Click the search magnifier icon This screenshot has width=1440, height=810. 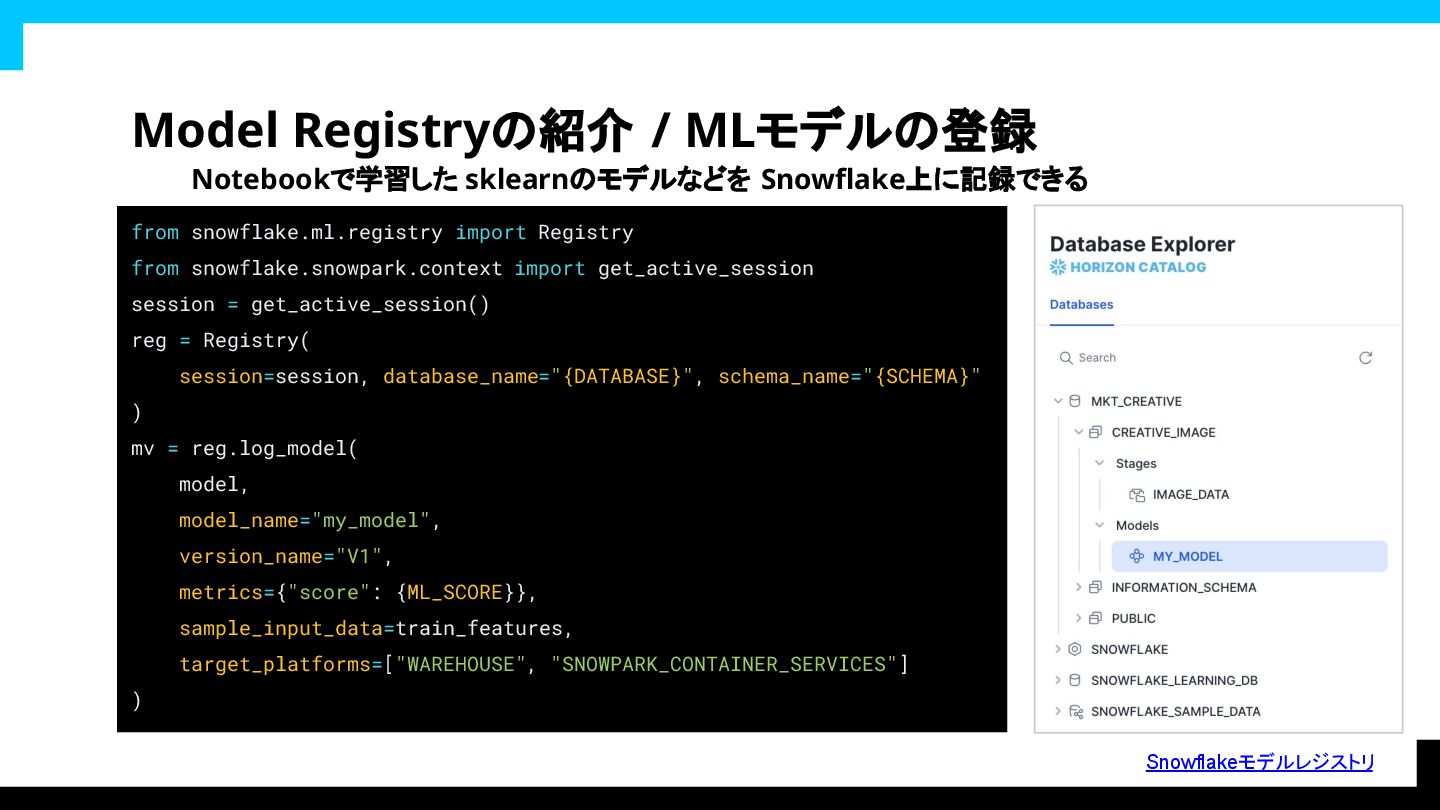coord(1066,358)
